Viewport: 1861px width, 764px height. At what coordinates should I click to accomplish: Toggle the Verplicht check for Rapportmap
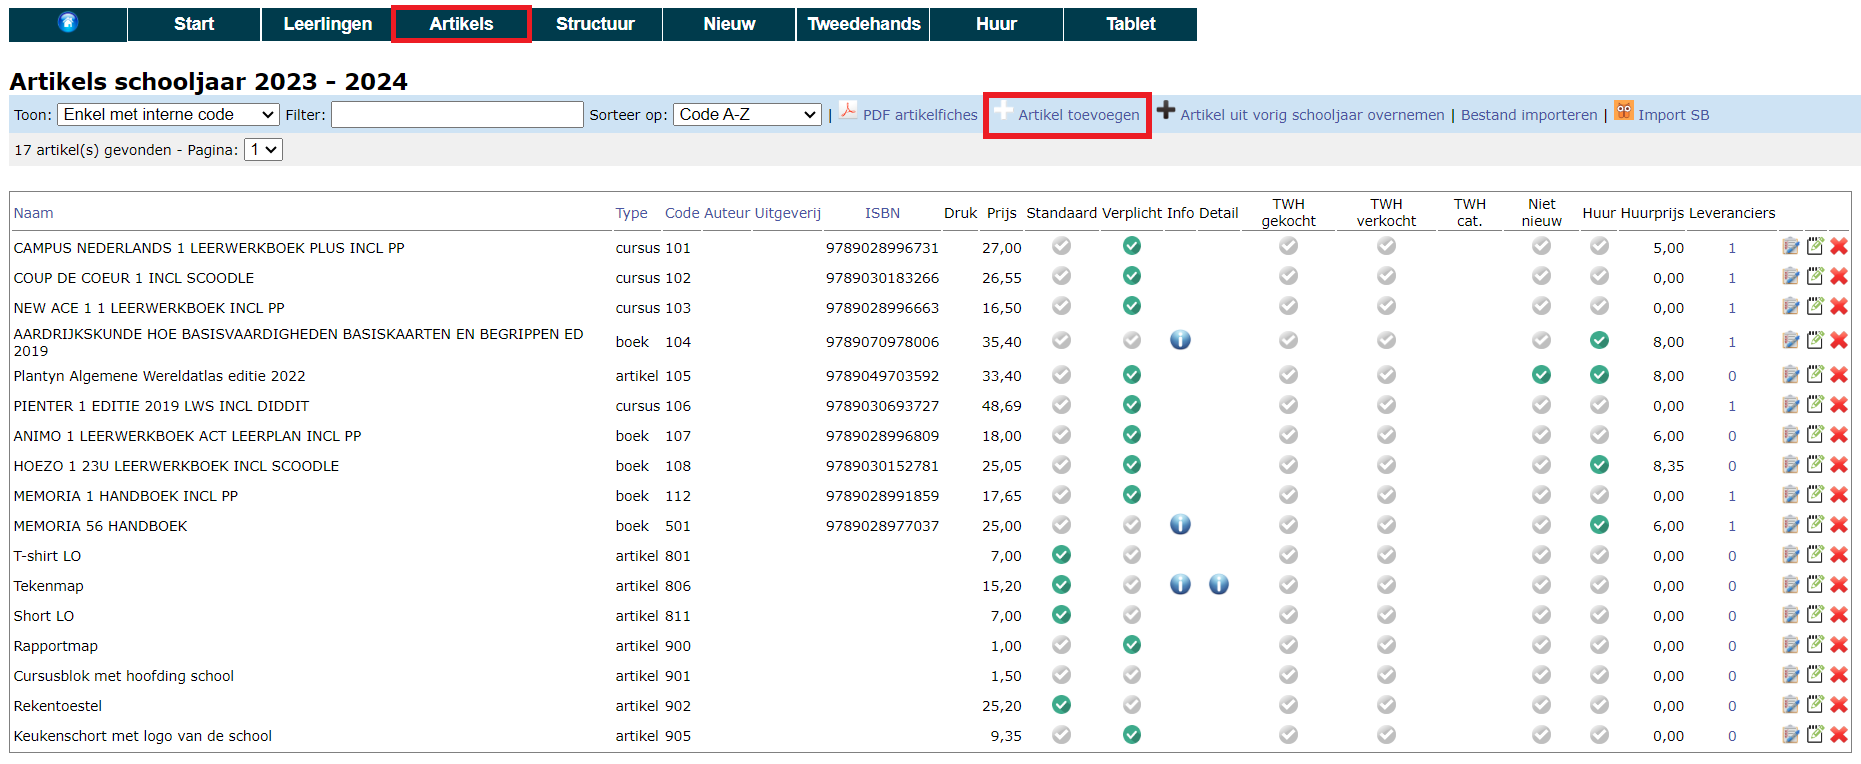(x=1131, y=644)
